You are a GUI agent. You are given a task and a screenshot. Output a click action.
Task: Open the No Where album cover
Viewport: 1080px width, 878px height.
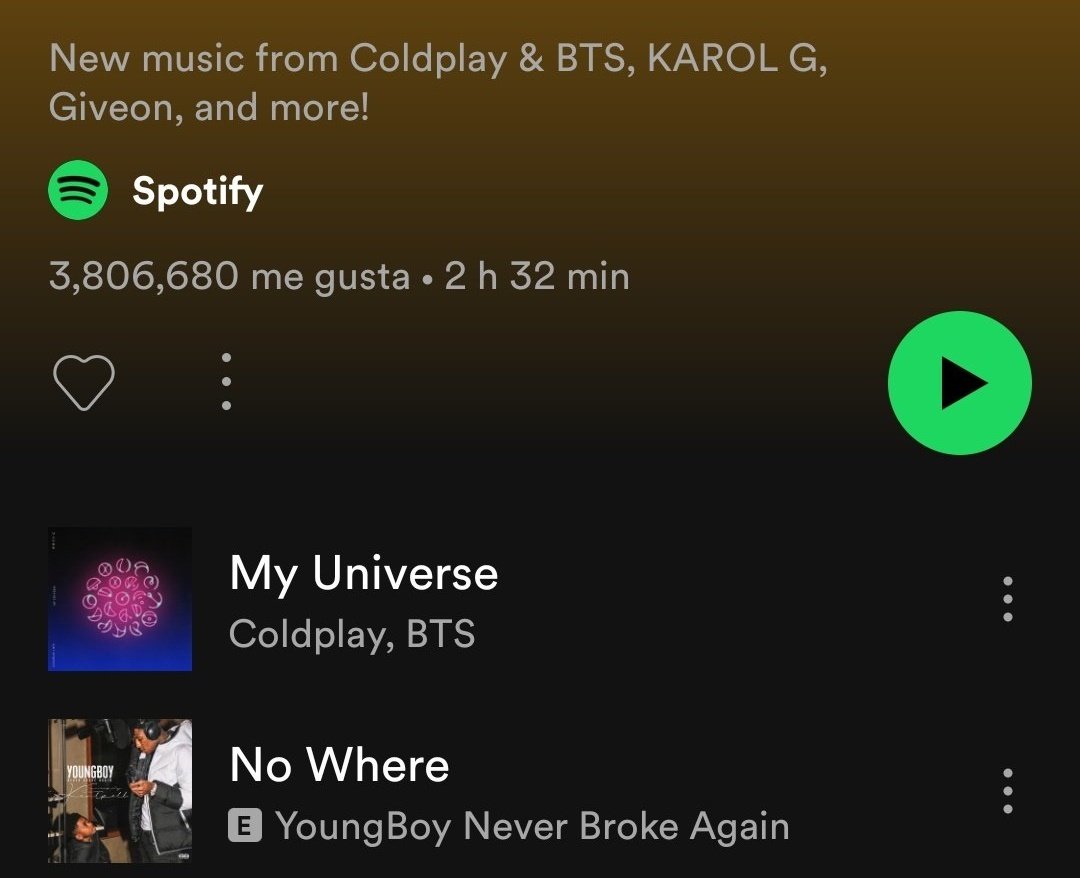pyautogui.click(x=120, y=791)
